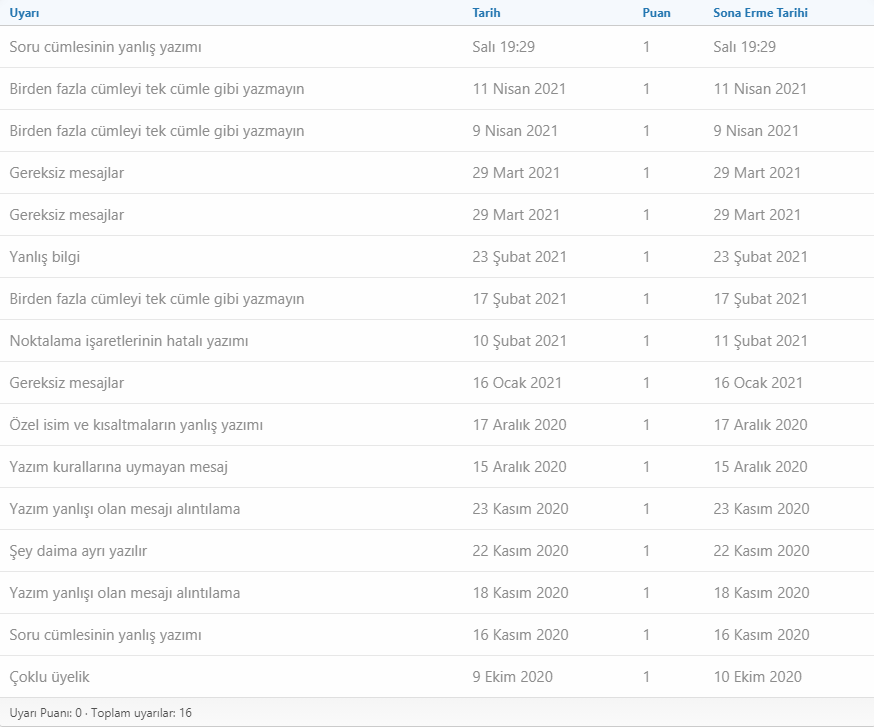The height and width of the screenshot is (727, 874).
Task: Click the Puan column header
Action: [656, 13]
